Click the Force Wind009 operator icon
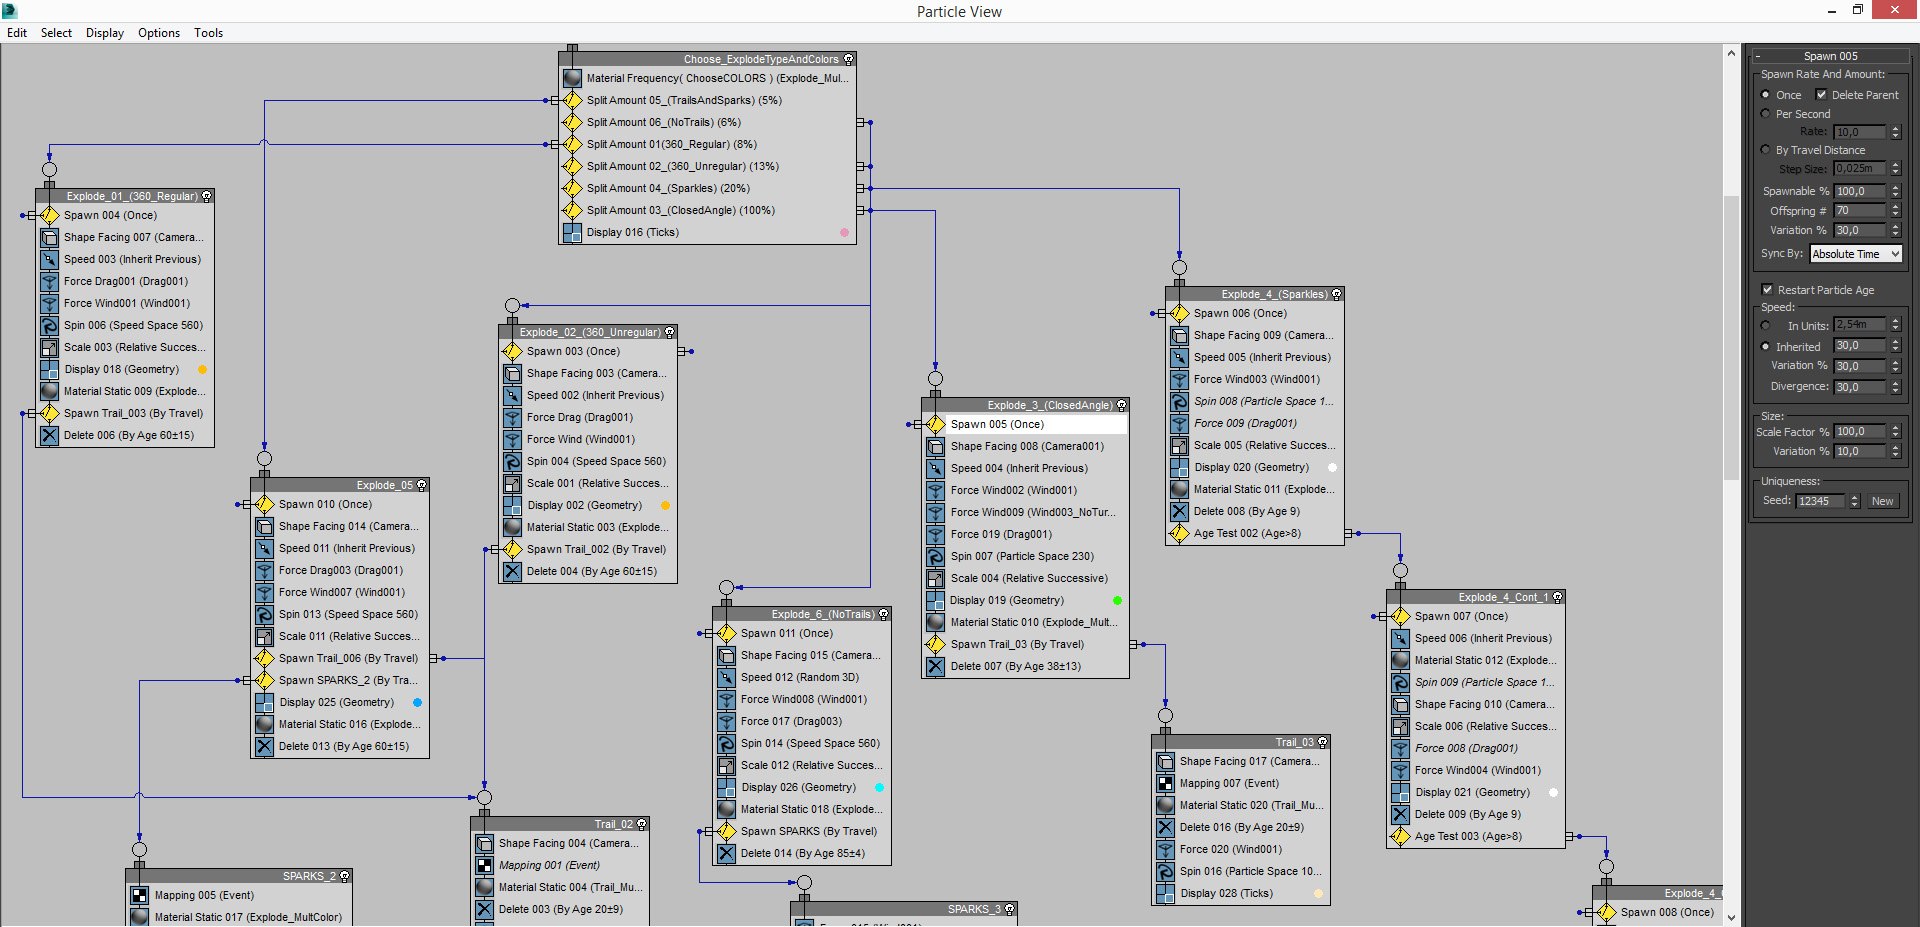Viewport: 1920px width, 927px height. click(x=935, y=512)
